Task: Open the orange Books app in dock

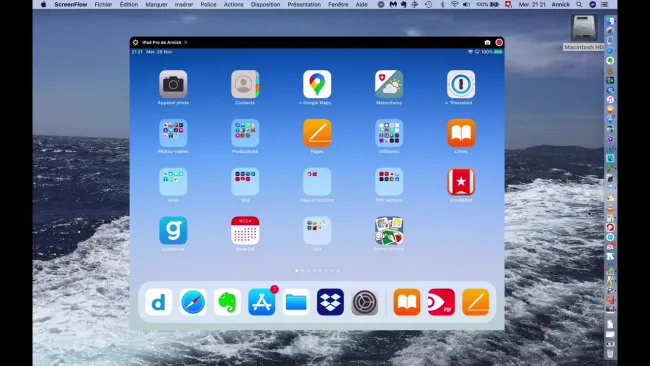Action: tap(407, 302)
